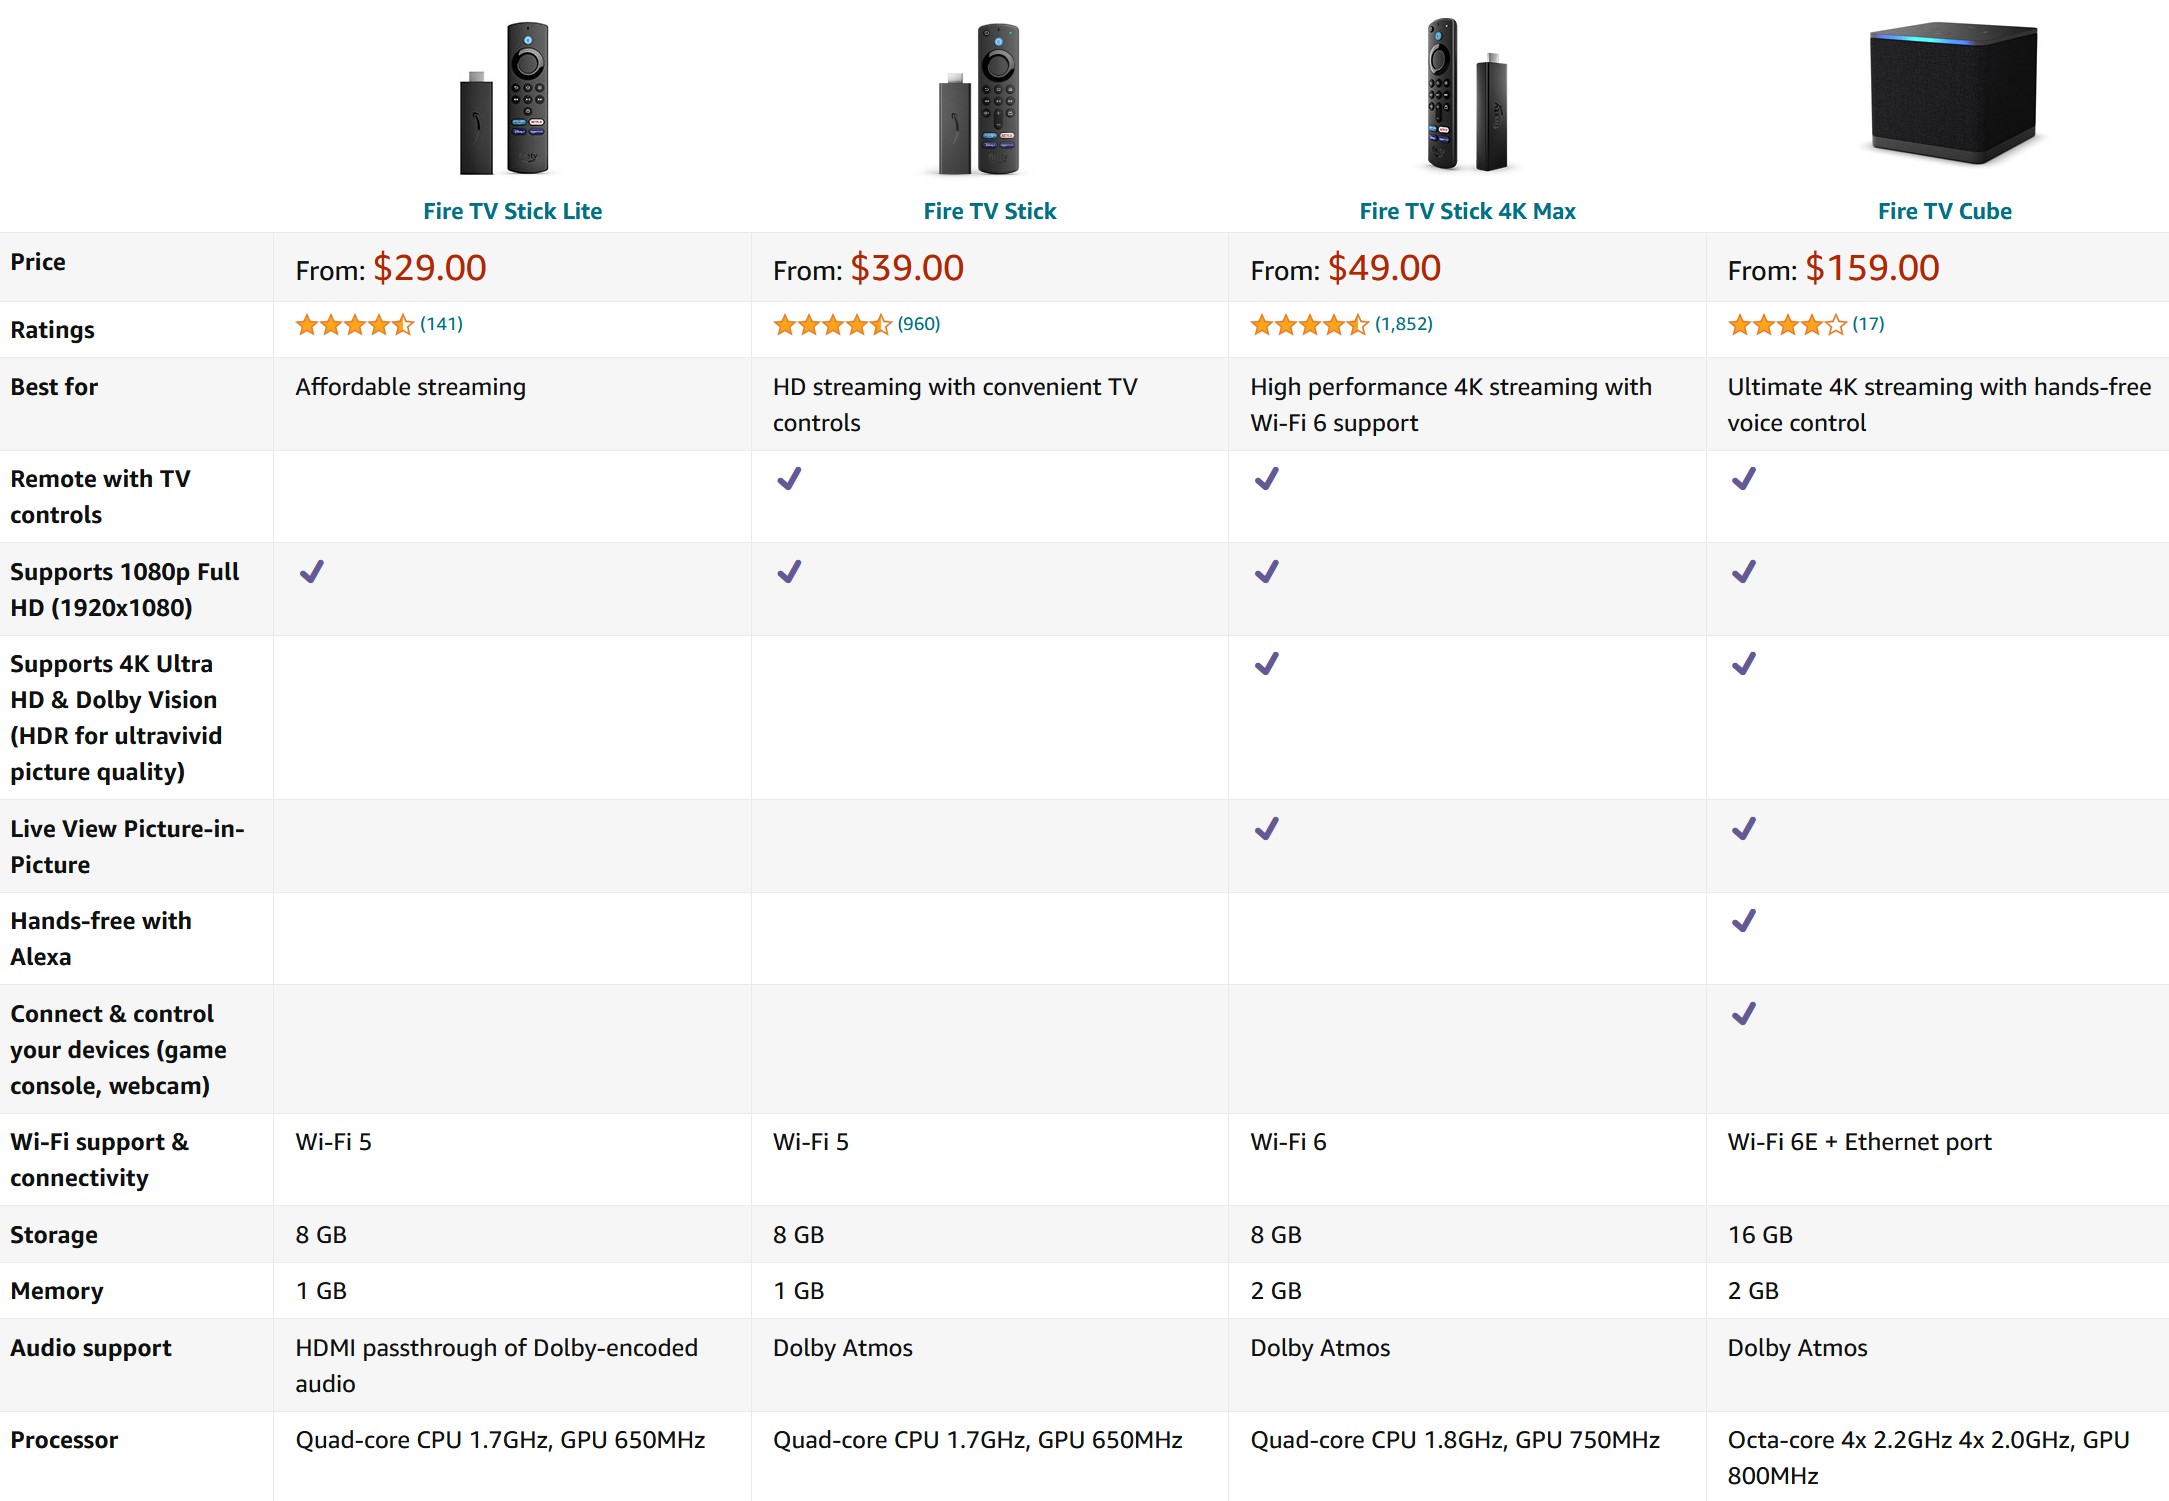Click the Fire TV Cube product image
Screen dimensions: 2169x1501
tap(1952, 93)
